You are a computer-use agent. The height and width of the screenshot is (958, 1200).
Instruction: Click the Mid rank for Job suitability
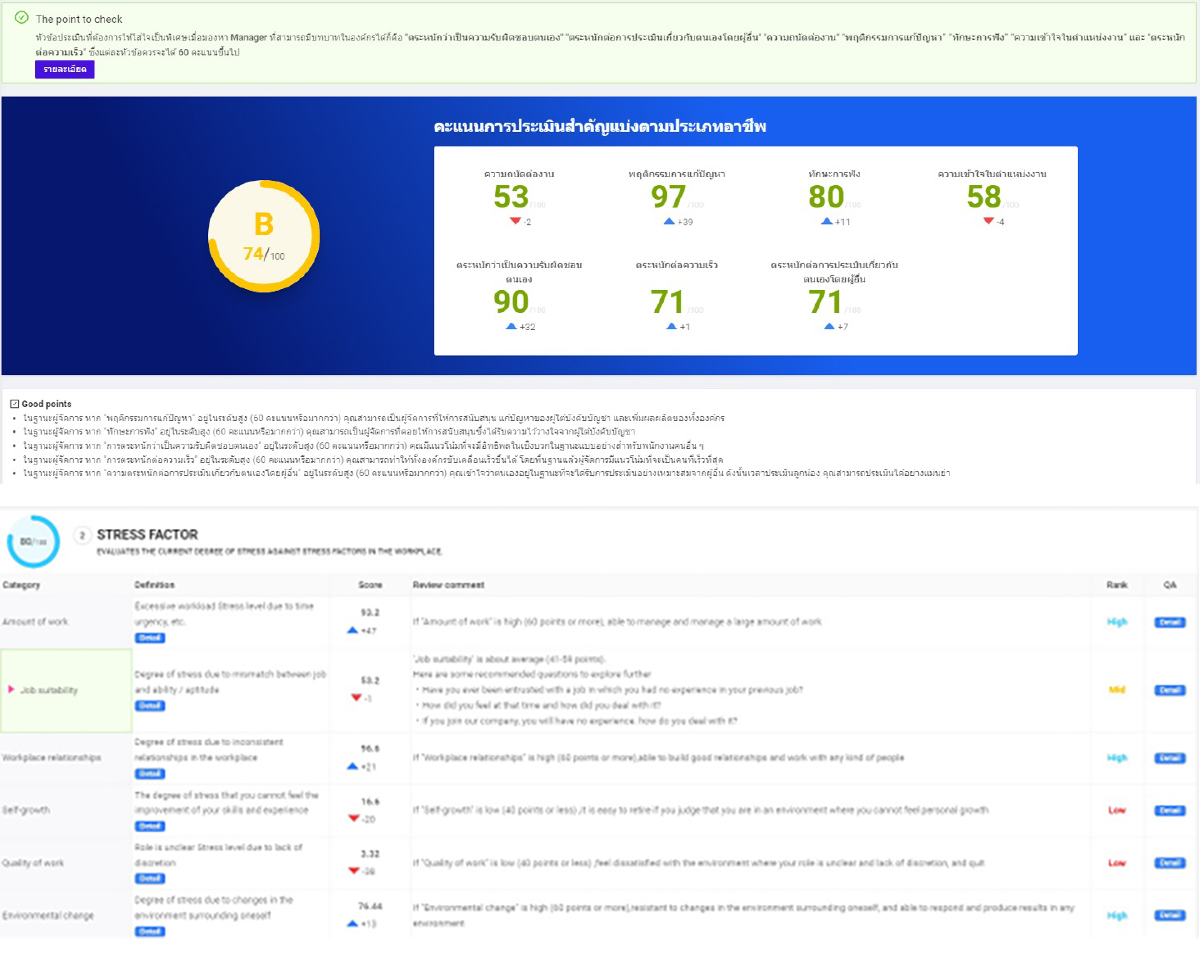point(1117,690)
